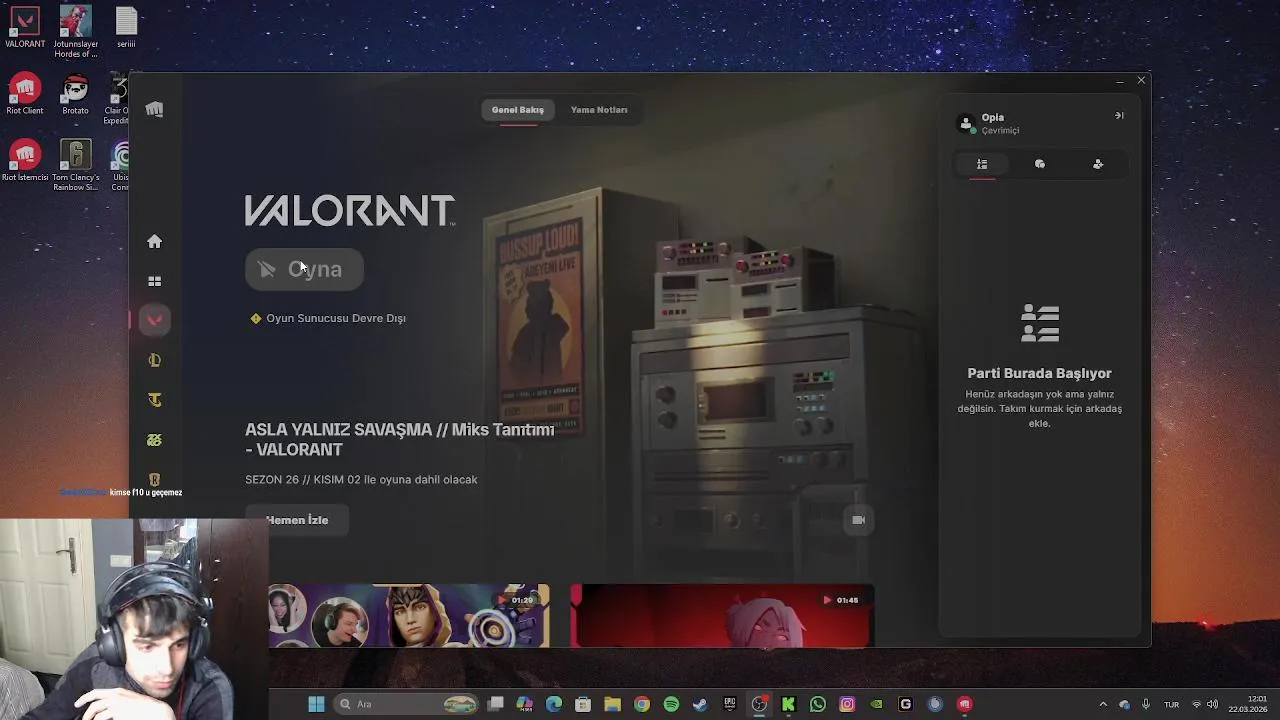Open Epic Games Launcher from the taskbar

tap(730, 704)
